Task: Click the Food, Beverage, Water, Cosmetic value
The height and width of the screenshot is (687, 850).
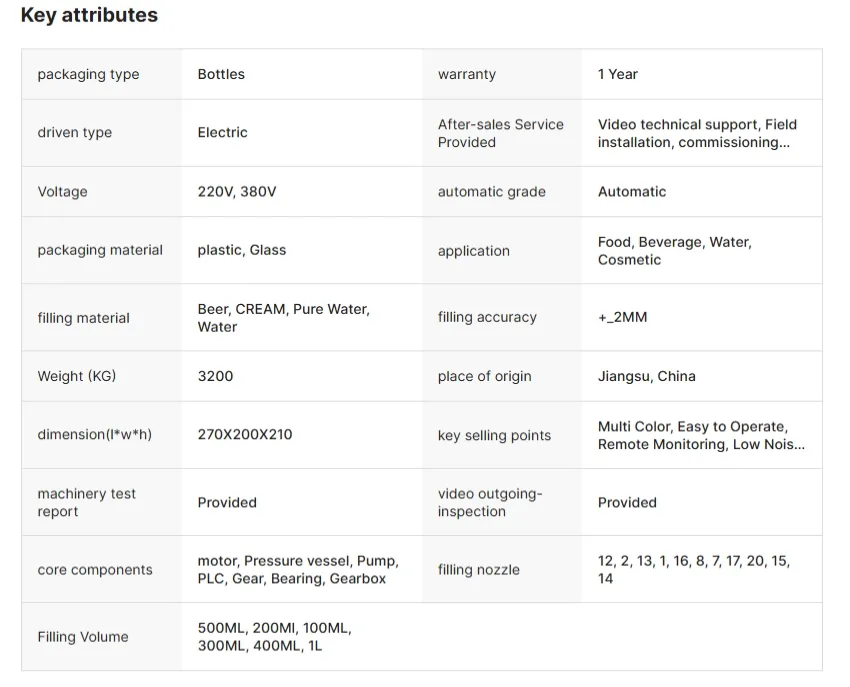Action: [x=674, y=250]
